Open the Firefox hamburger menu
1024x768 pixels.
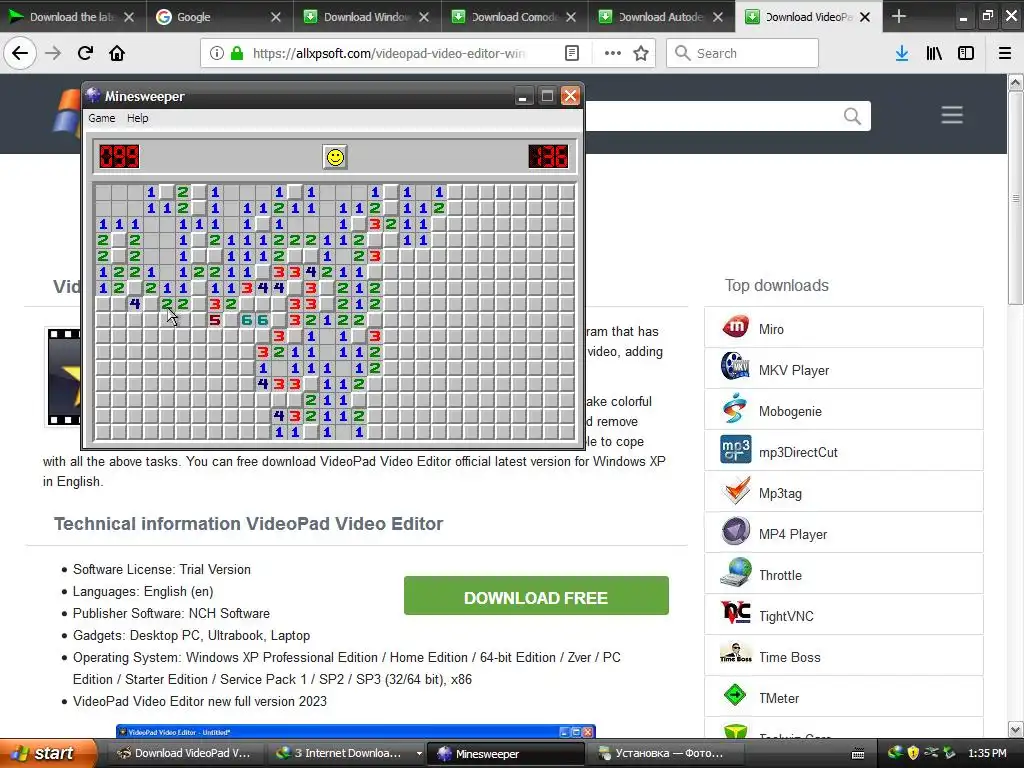[x=1005, y=53]
